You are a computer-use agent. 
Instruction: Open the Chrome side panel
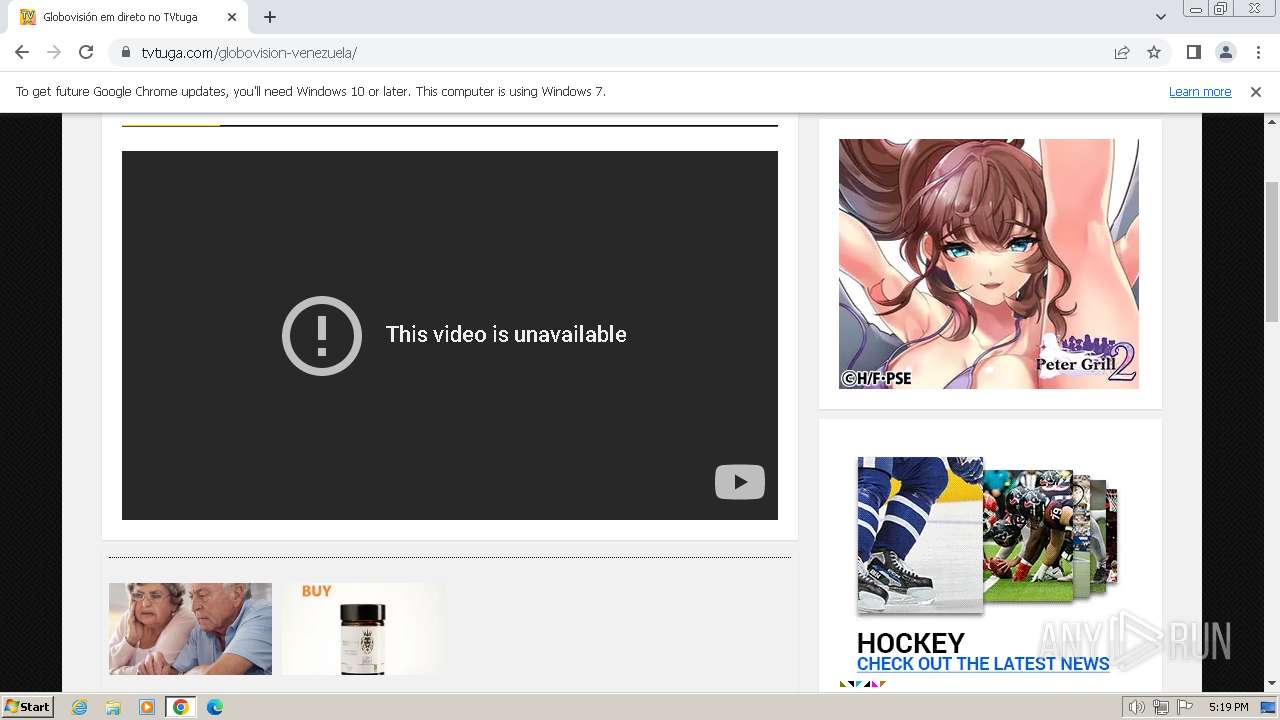click(x=1193, y=53)
